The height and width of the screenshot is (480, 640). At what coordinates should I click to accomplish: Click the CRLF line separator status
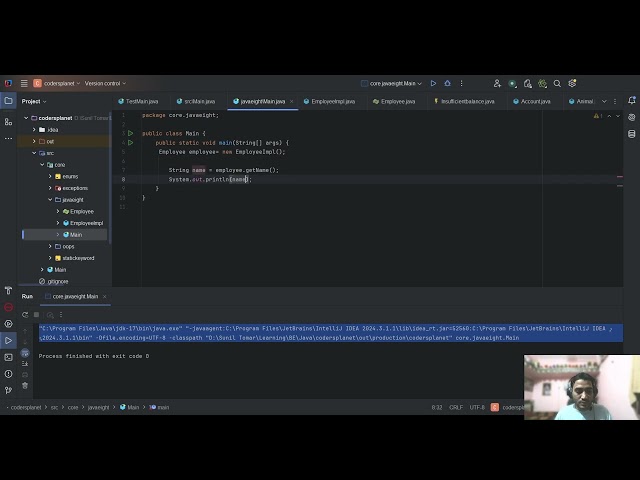(x=456, y=407)
